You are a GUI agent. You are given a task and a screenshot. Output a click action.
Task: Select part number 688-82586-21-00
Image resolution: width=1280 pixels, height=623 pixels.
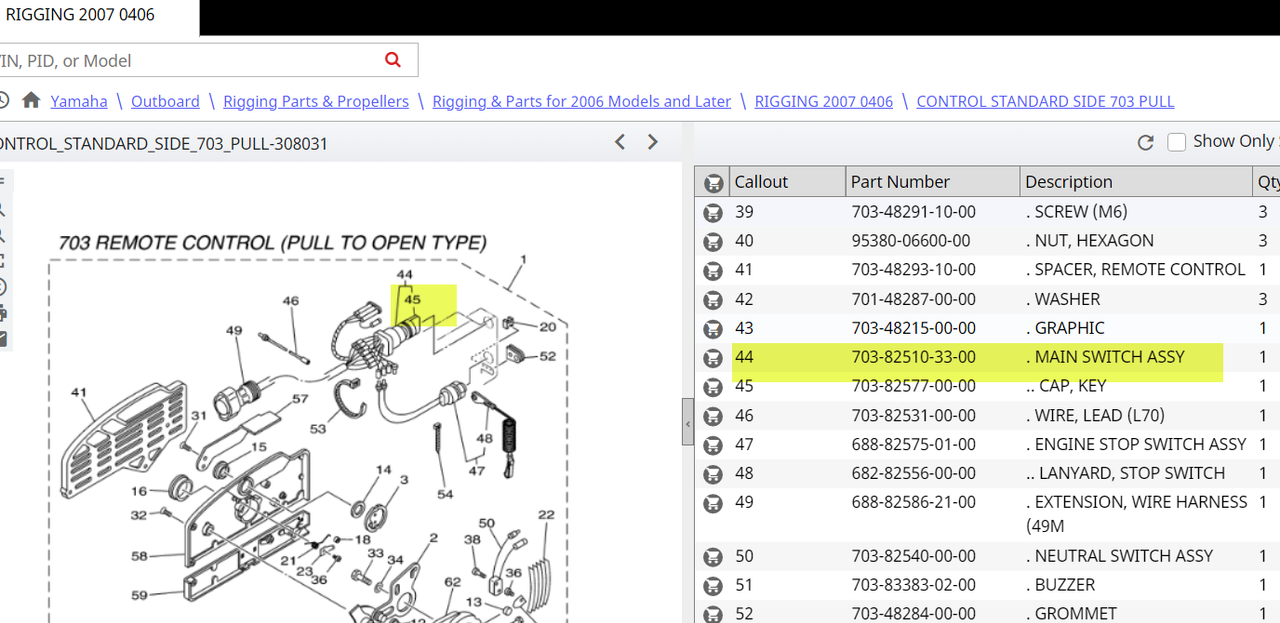pyautogui.click(x=913, y=502)
